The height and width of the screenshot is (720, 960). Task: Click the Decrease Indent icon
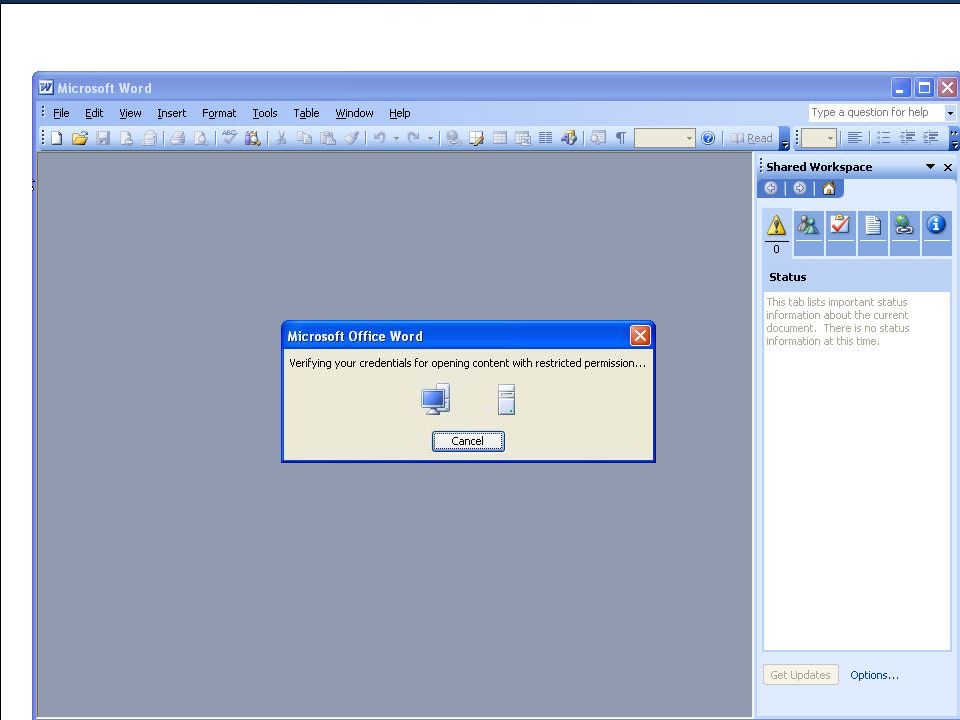(907, 138)
